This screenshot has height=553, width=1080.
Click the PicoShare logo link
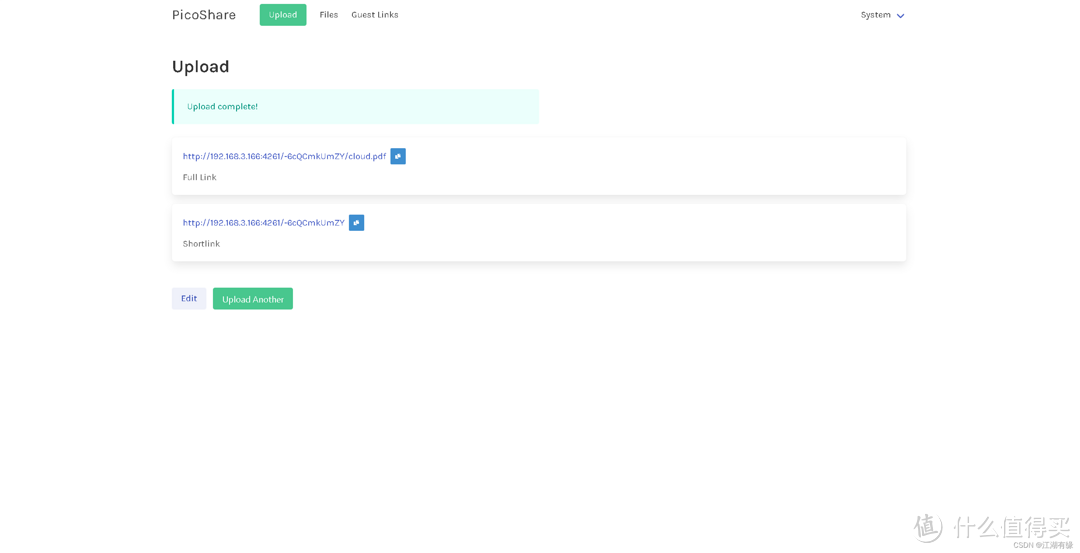[204, 15]
